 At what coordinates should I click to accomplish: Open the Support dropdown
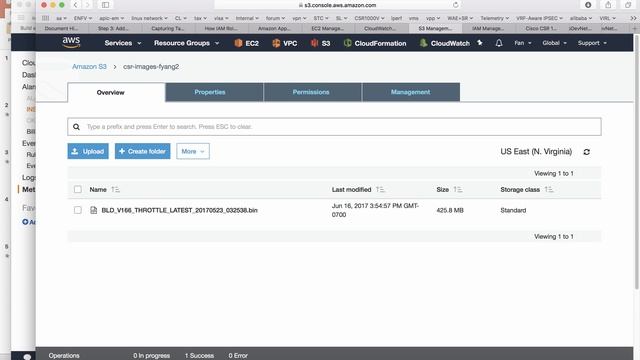tap(592, 43)
